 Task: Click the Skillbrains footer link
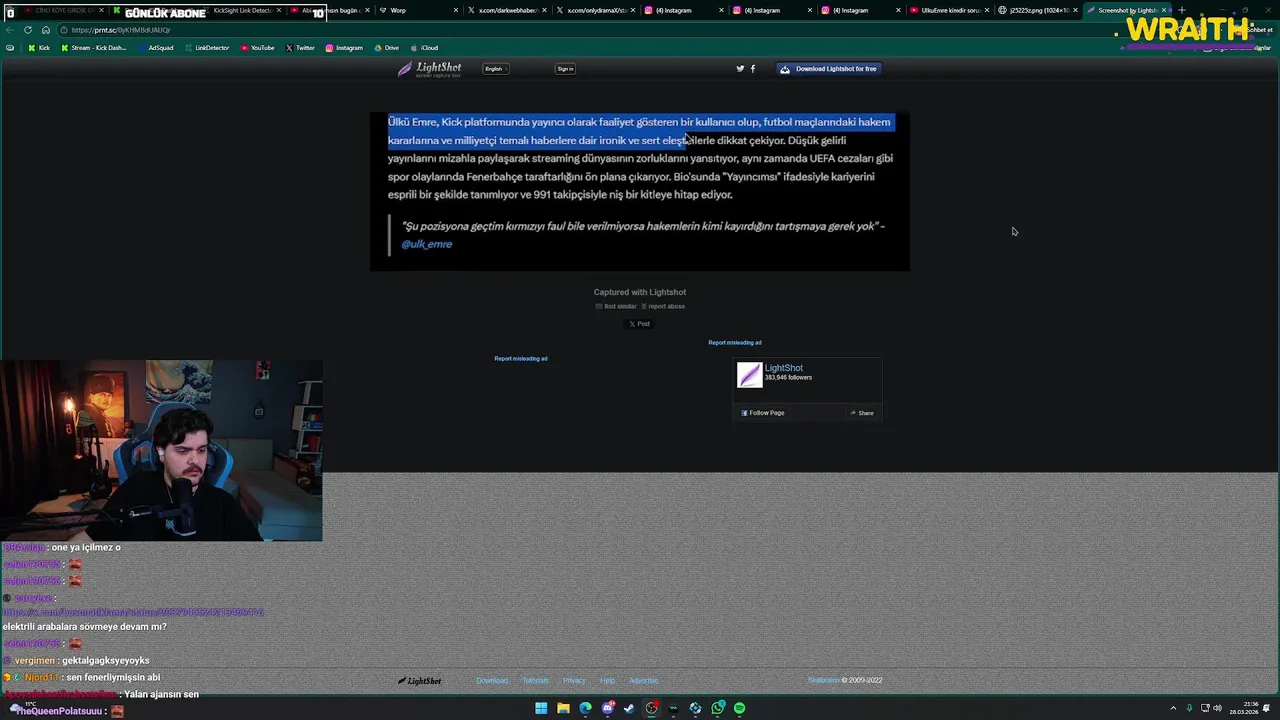pyautogui.click(x=824, y=681)
